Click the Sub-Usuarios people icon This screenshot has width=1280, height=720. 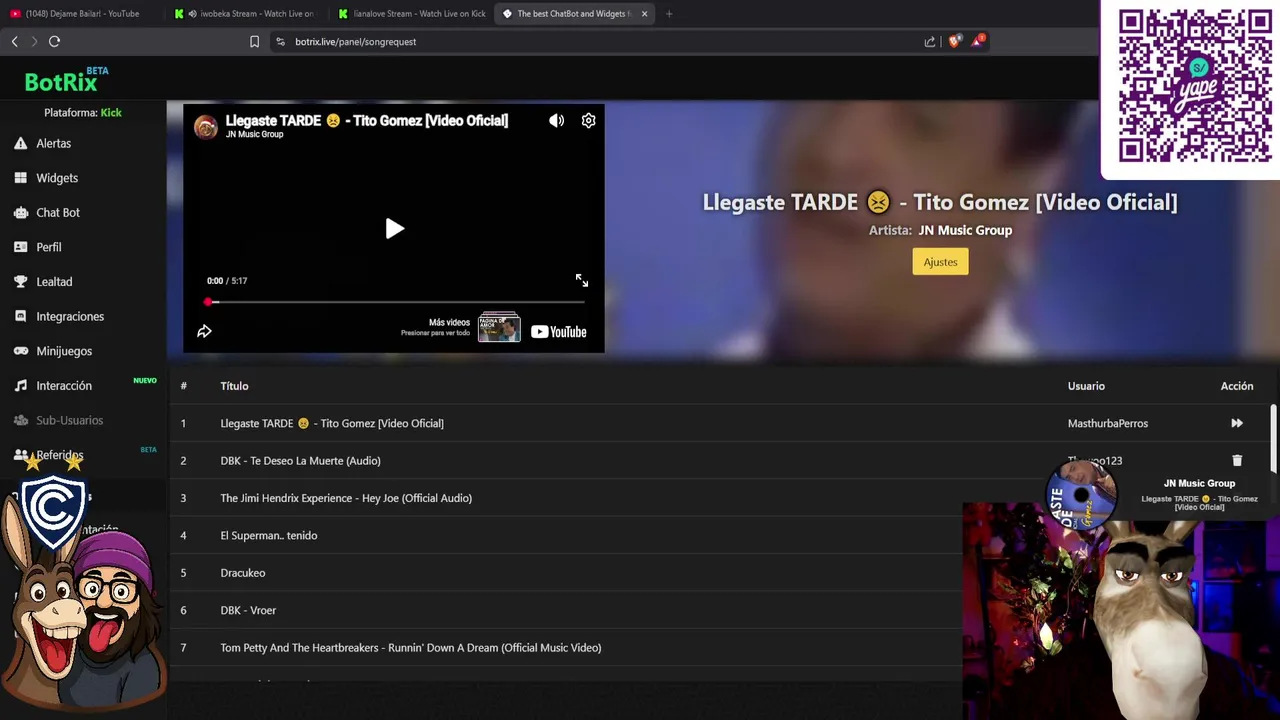coord(20,420)
